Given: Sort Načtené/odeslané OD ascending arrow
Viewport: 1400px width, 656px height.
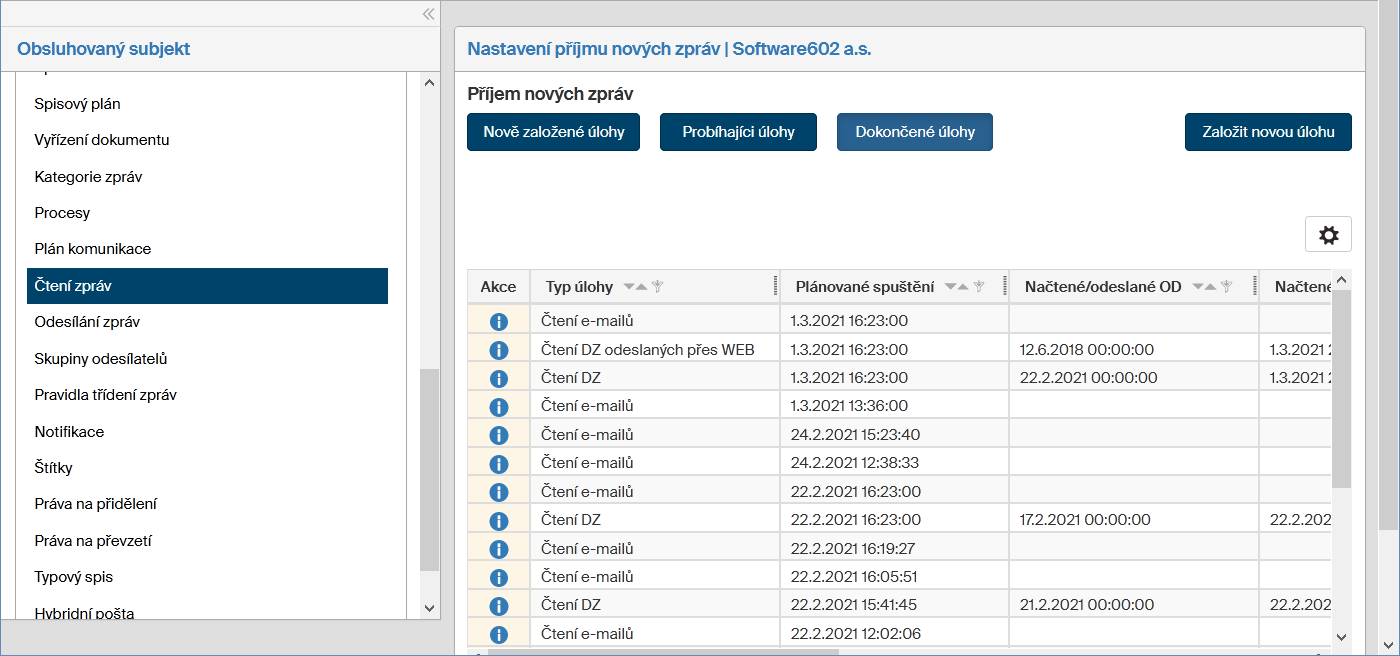Looking at the screenshot, I should coord(1212,287).
